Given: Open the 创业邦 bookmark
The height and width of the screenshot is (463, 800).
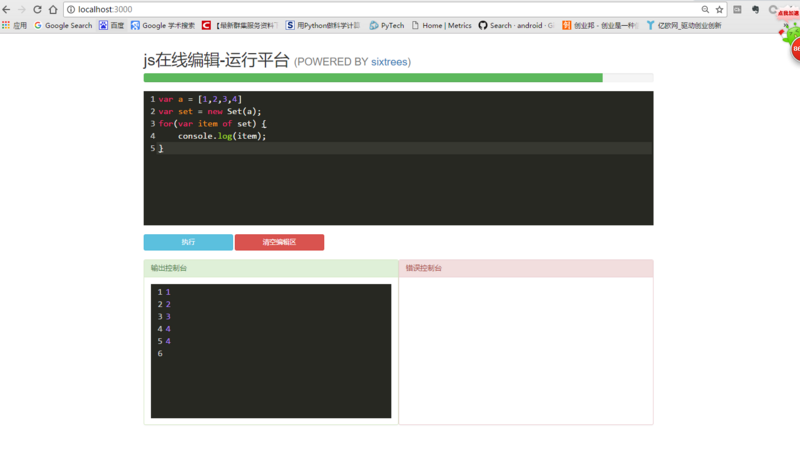Looking at the screenshot, I should point(600,25).
